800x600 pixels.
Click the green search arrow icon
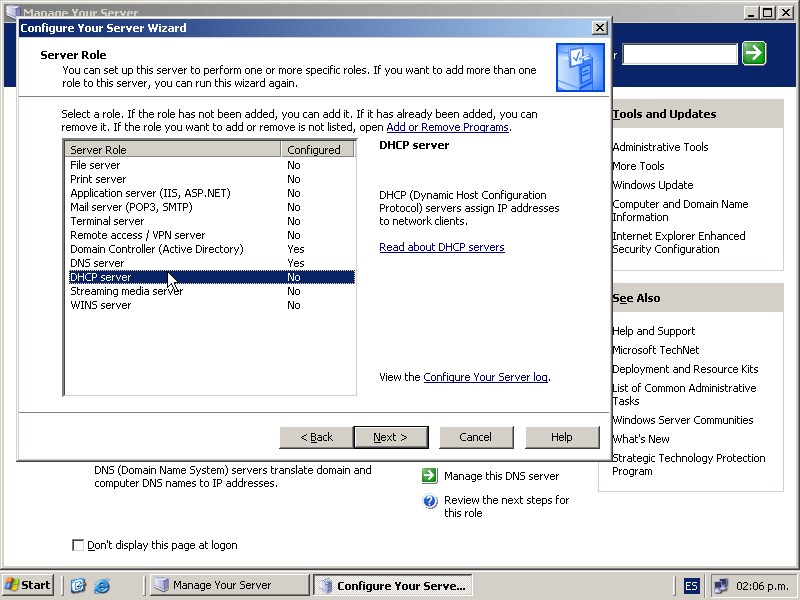tap(754, 53)
